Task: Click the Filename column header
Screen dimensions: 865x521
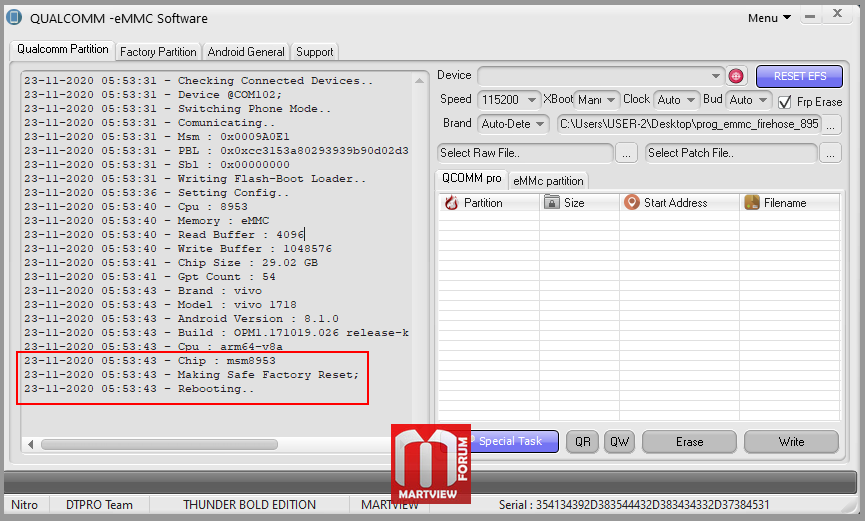Action: [789, 203]
